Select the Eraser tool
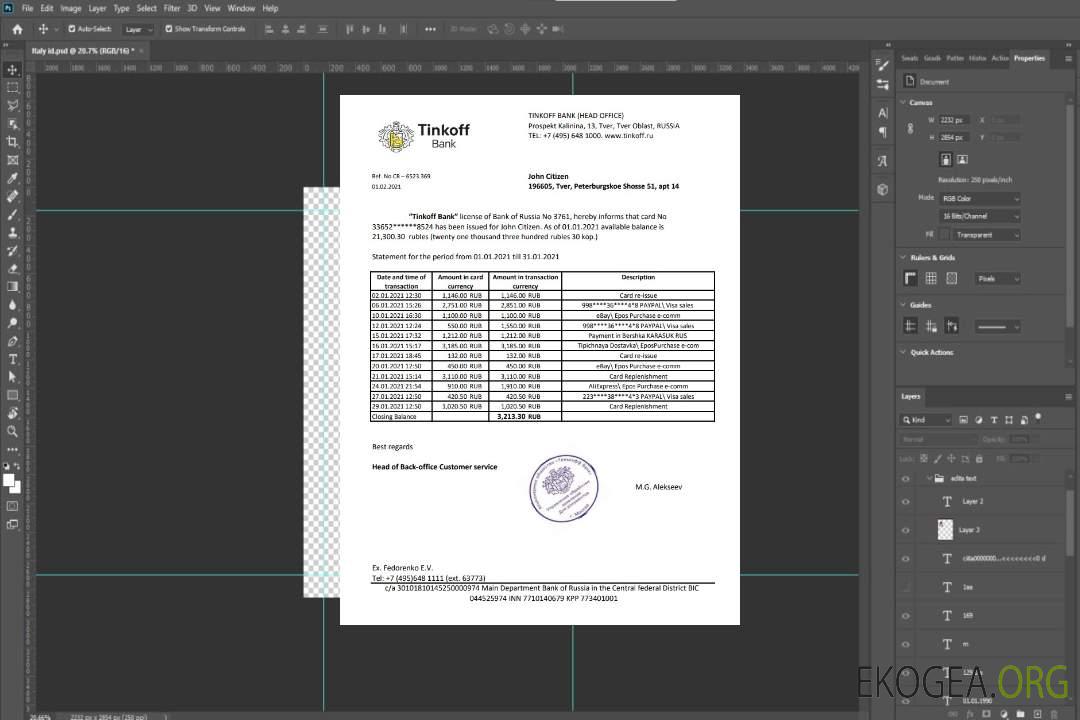1080x720 pixels. pos(12,269)
